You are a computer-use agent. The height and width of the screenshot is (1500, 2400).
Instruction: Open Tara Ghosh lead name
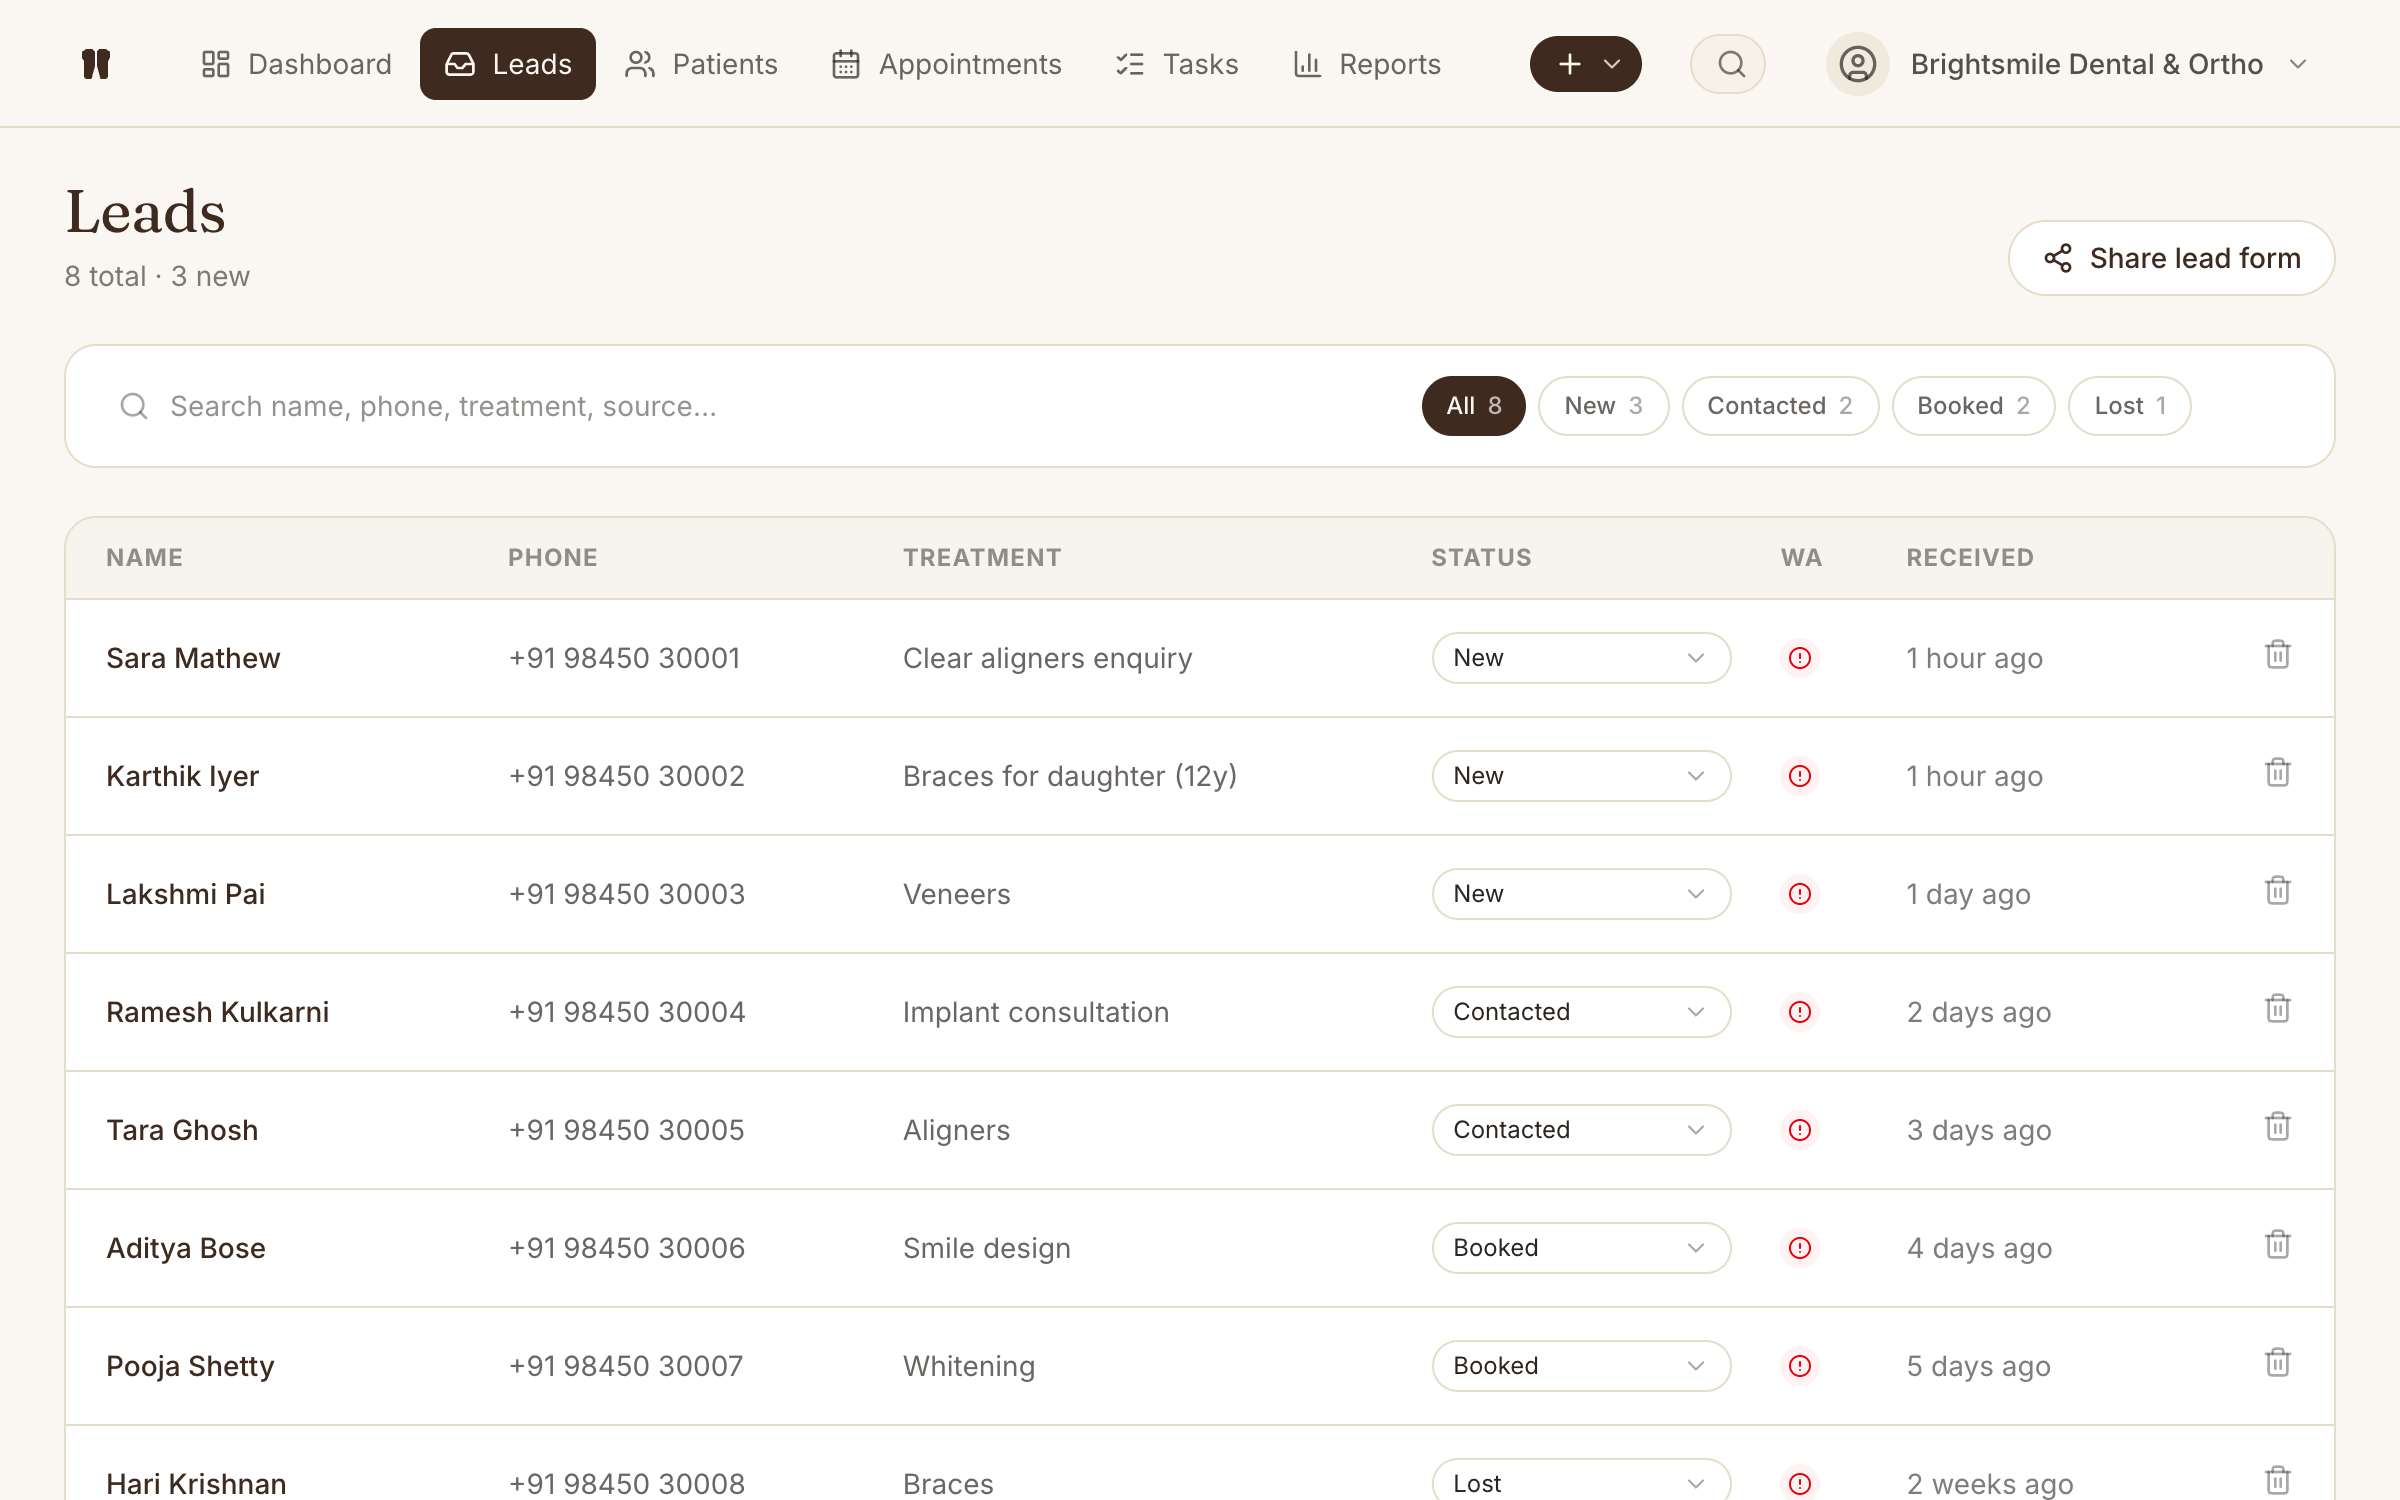pos(182,1130)
